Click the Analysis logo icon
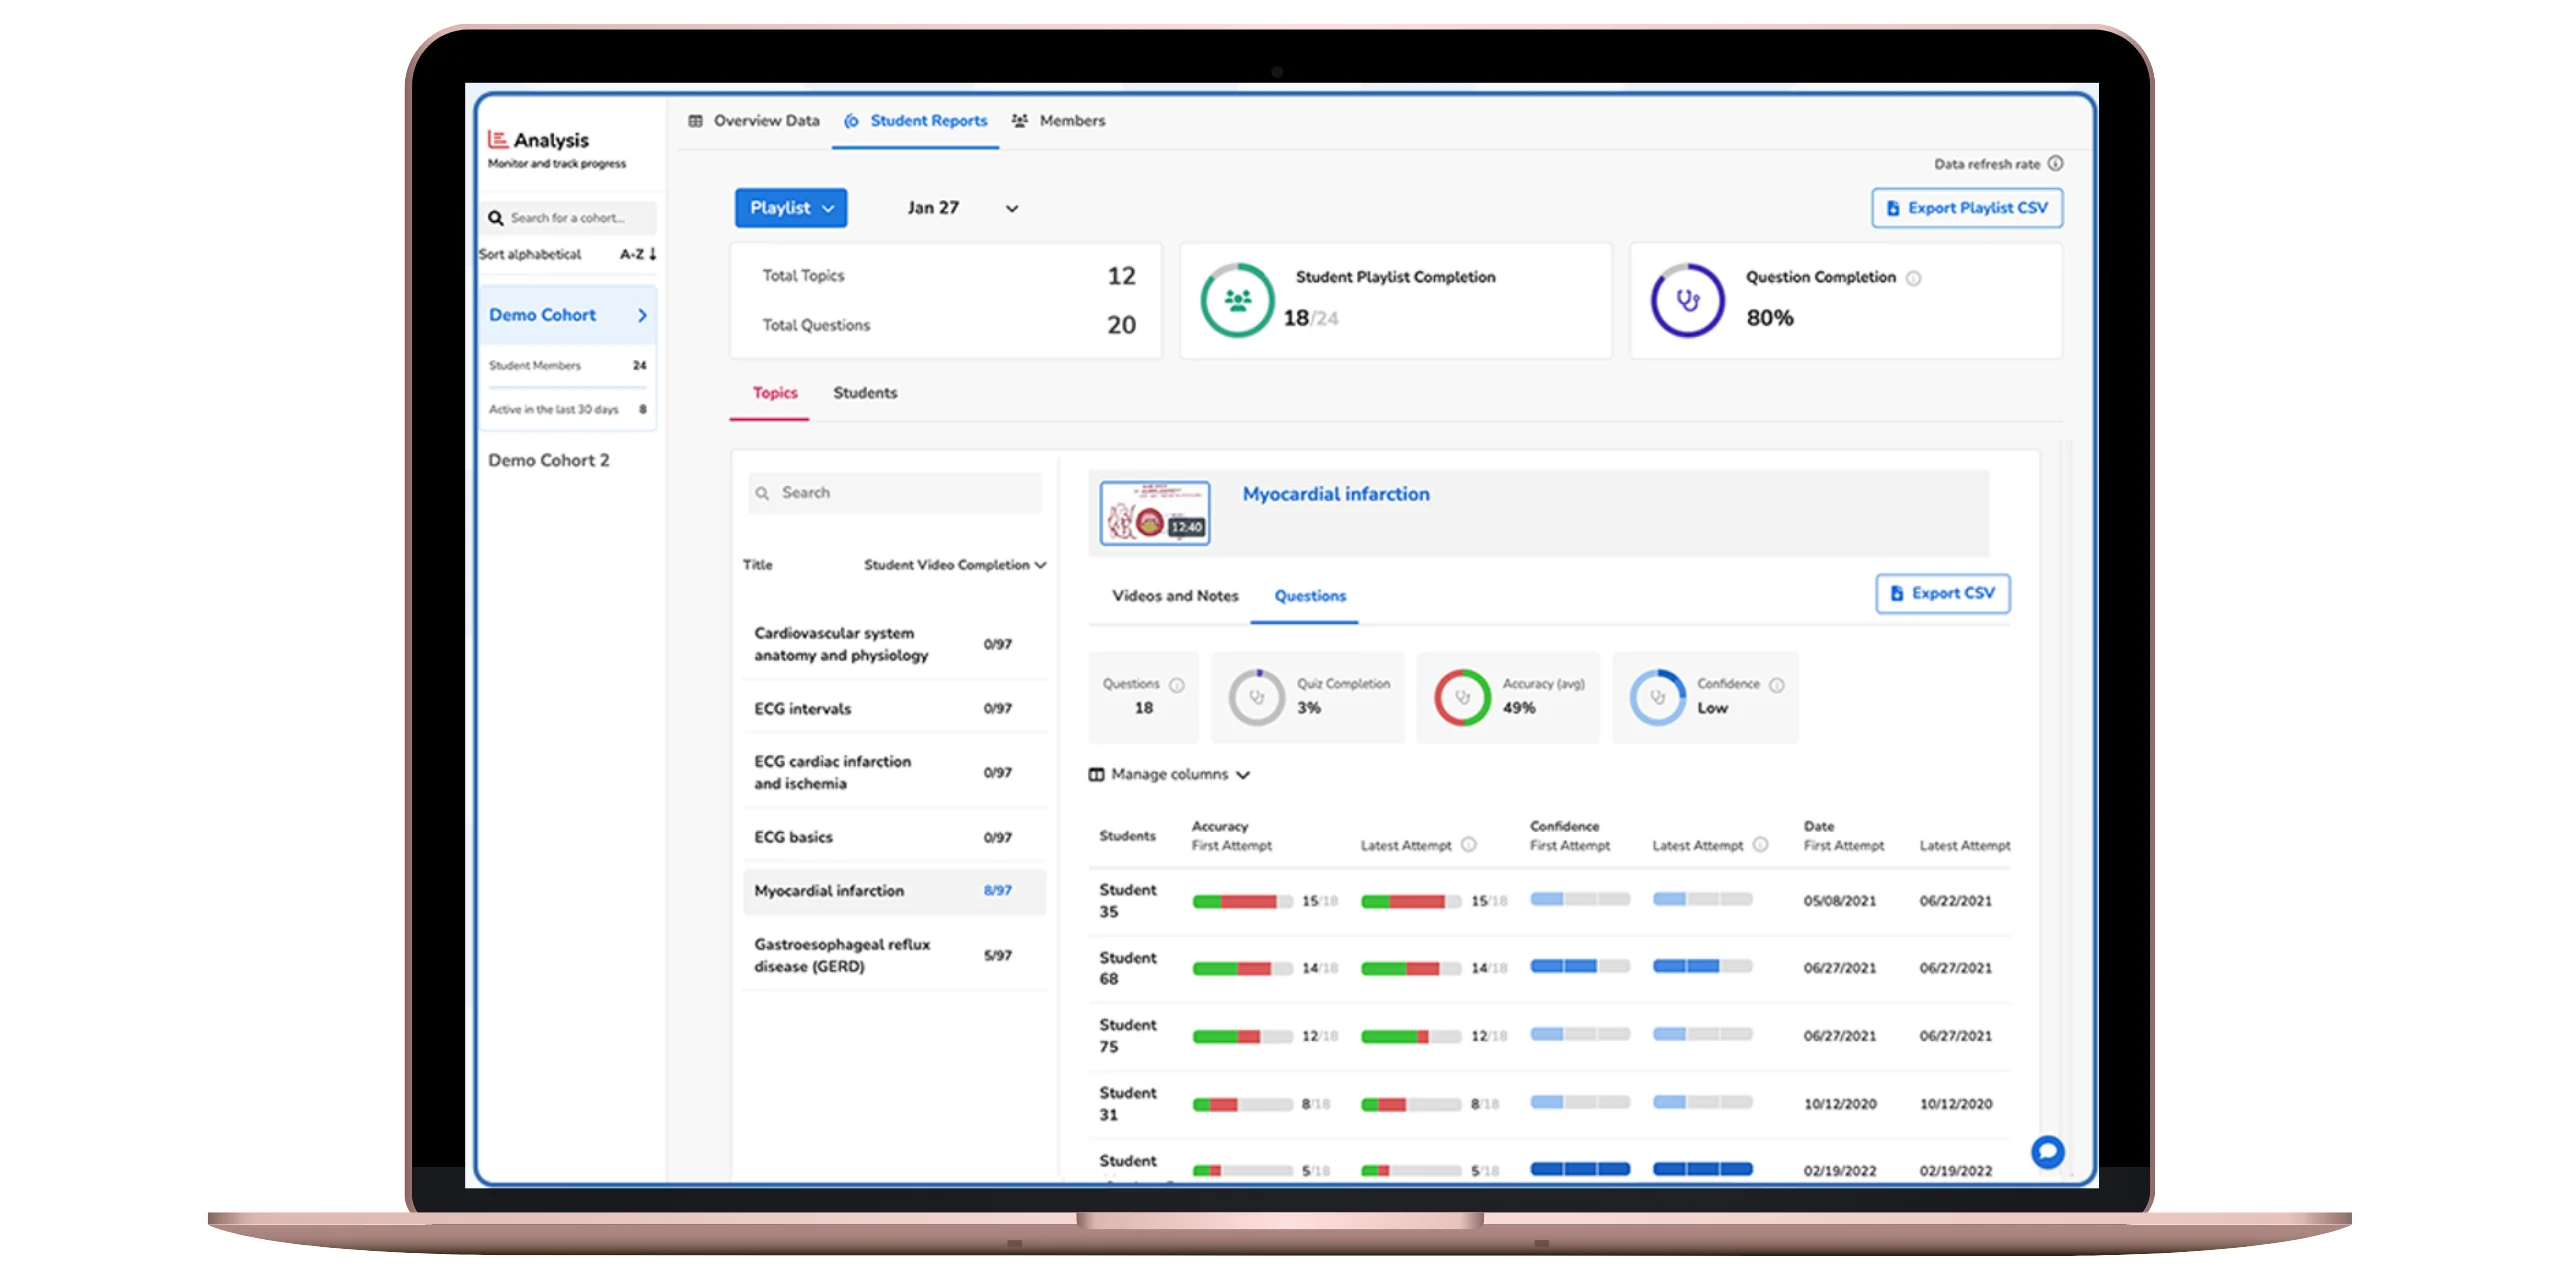Screen dimensions: 2560x1280 pyautogui.click(x=497, y=140)
